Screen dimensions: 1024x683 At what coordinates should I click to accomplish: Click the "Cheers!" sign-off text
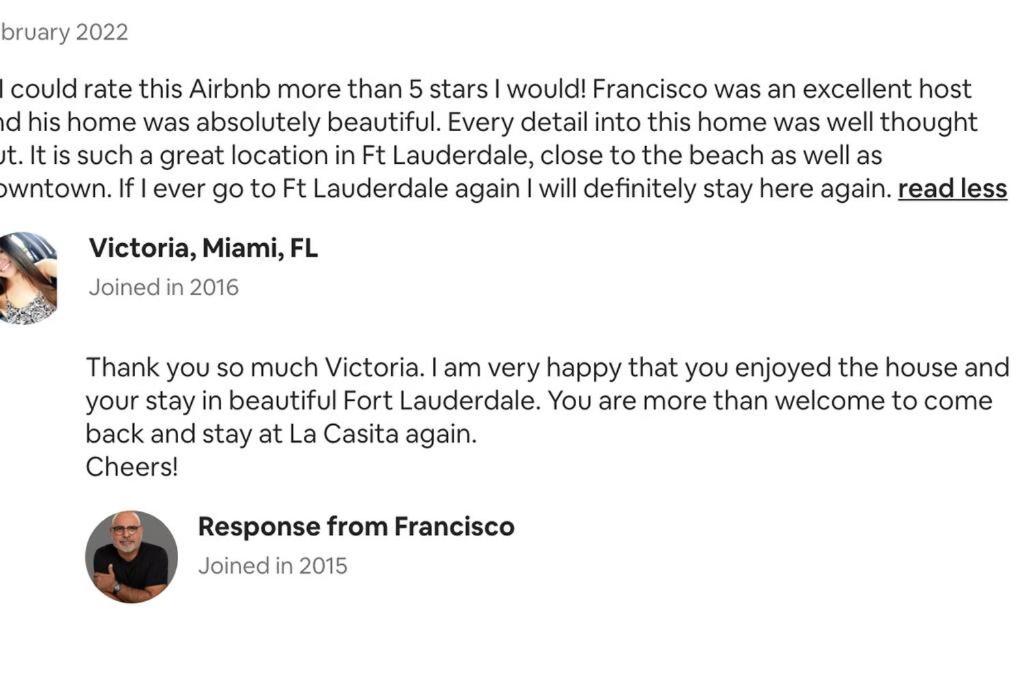131,467
